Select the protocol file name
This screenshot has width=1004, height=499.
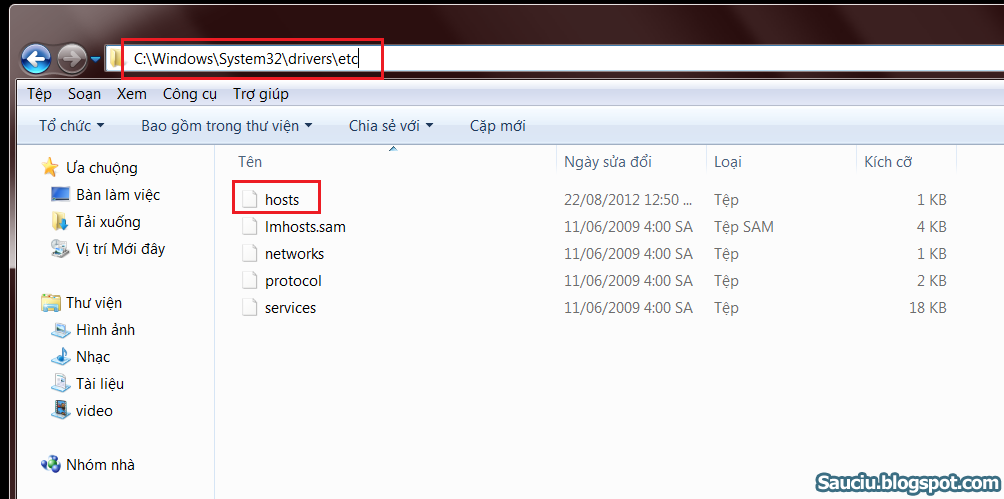coord(293,281)
